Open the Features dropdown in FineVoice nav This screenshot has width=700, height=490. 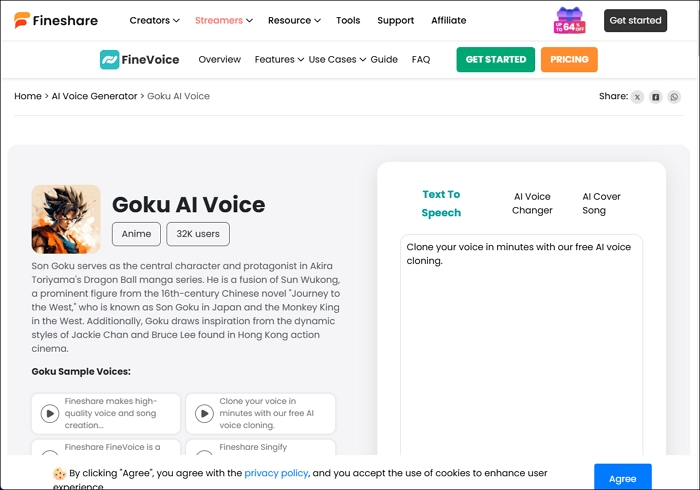(279, 60)
